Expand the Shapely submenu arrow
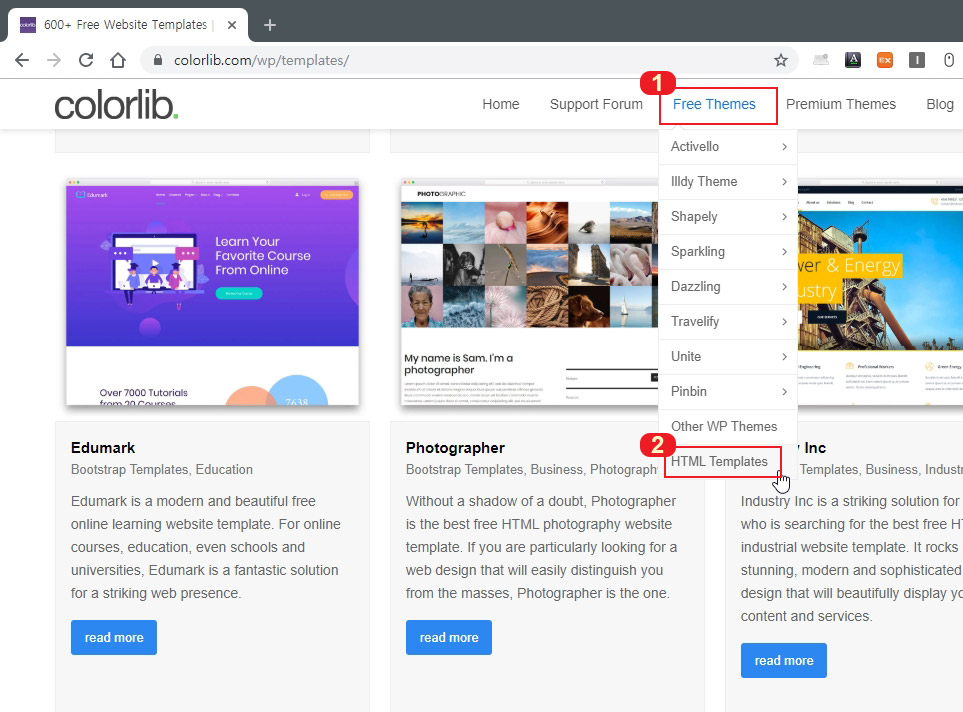Viewport: 963px width, 712px height. (x=784, y=216)
